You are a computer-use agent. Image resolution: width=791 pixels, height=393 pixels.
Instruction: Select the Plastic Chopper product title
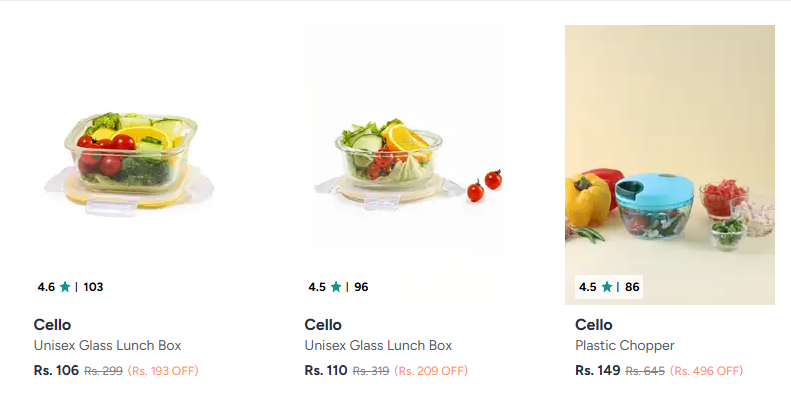tap(625, 346)
